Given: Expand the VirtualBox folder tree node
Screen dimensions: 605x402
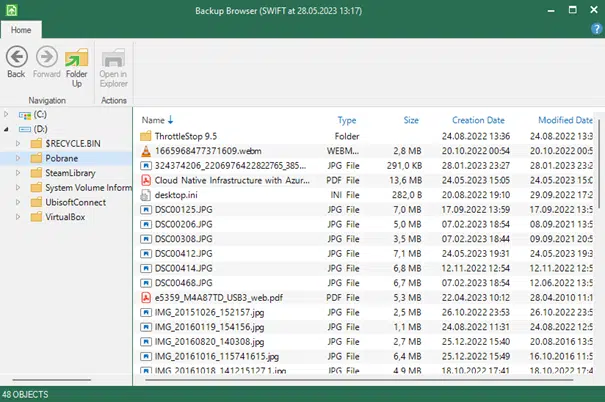Looking at the screenshot, I should 18,216.
